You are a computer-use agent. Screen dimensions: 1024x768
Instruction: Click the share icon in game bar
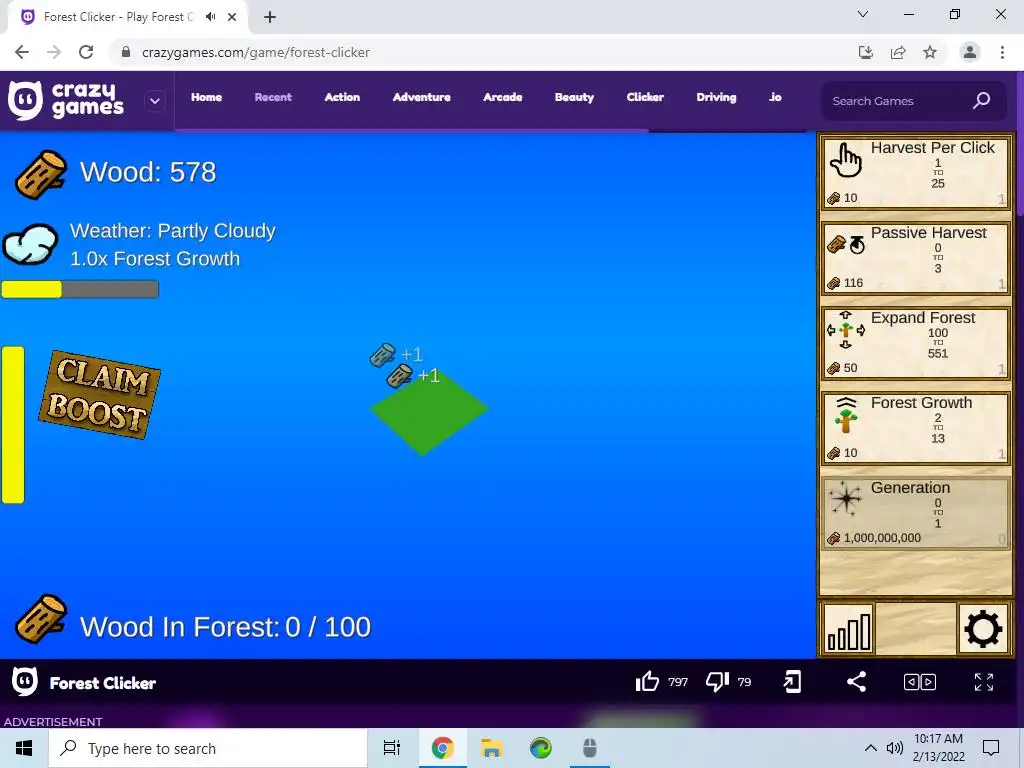tap(856, 682)
